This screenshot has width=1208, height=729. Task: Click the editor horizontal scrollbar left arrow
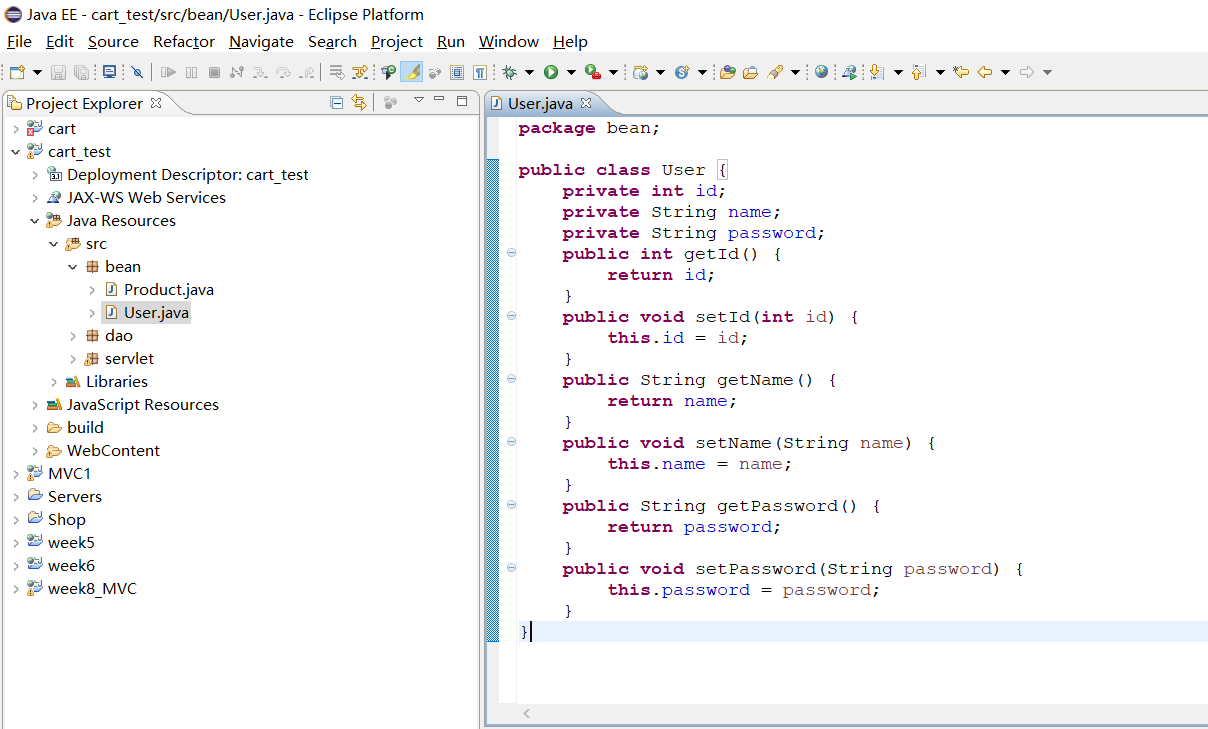[527, 714]
